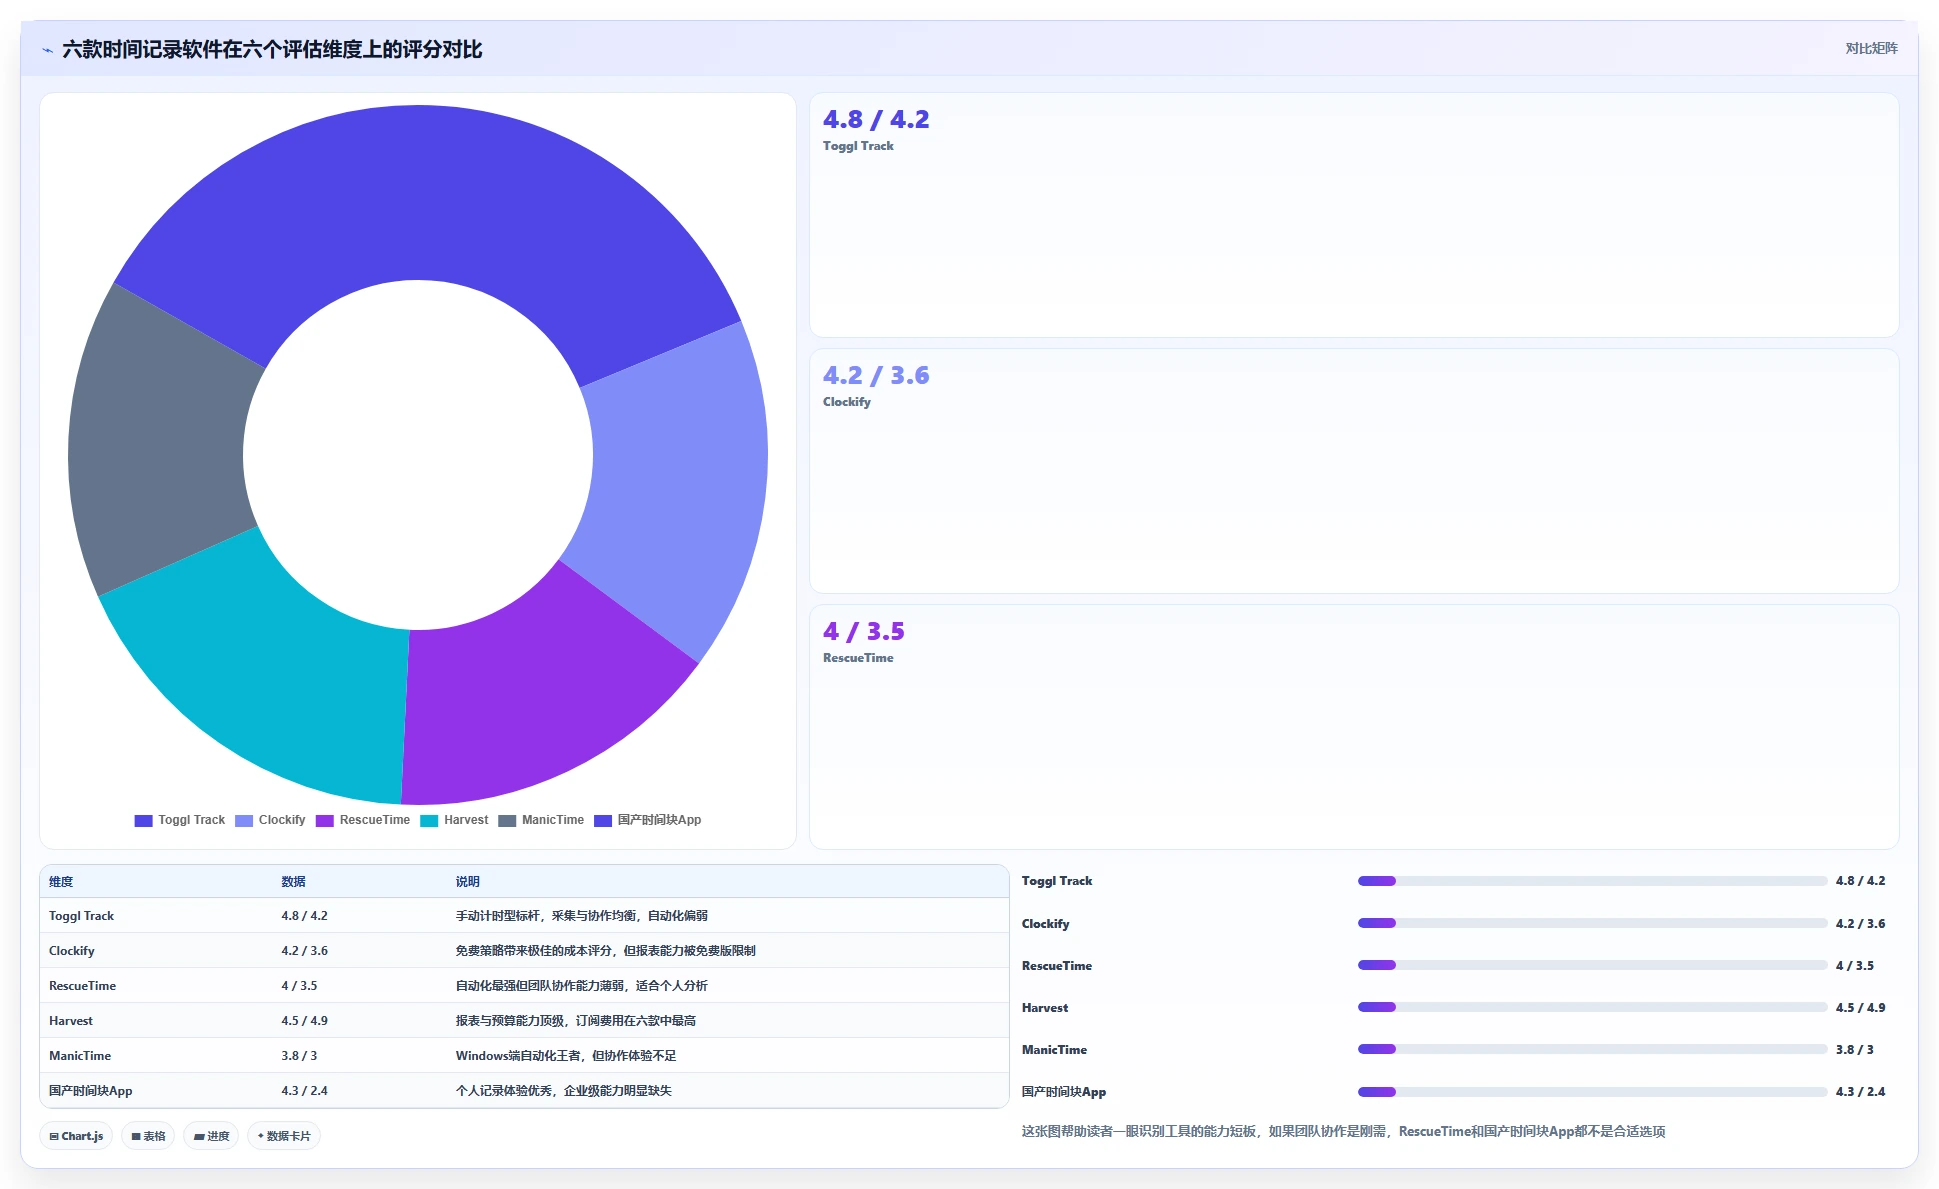Toggle Clockify label in the chart legend
The image size is (1939, 1189).
[x=282, y=820]
